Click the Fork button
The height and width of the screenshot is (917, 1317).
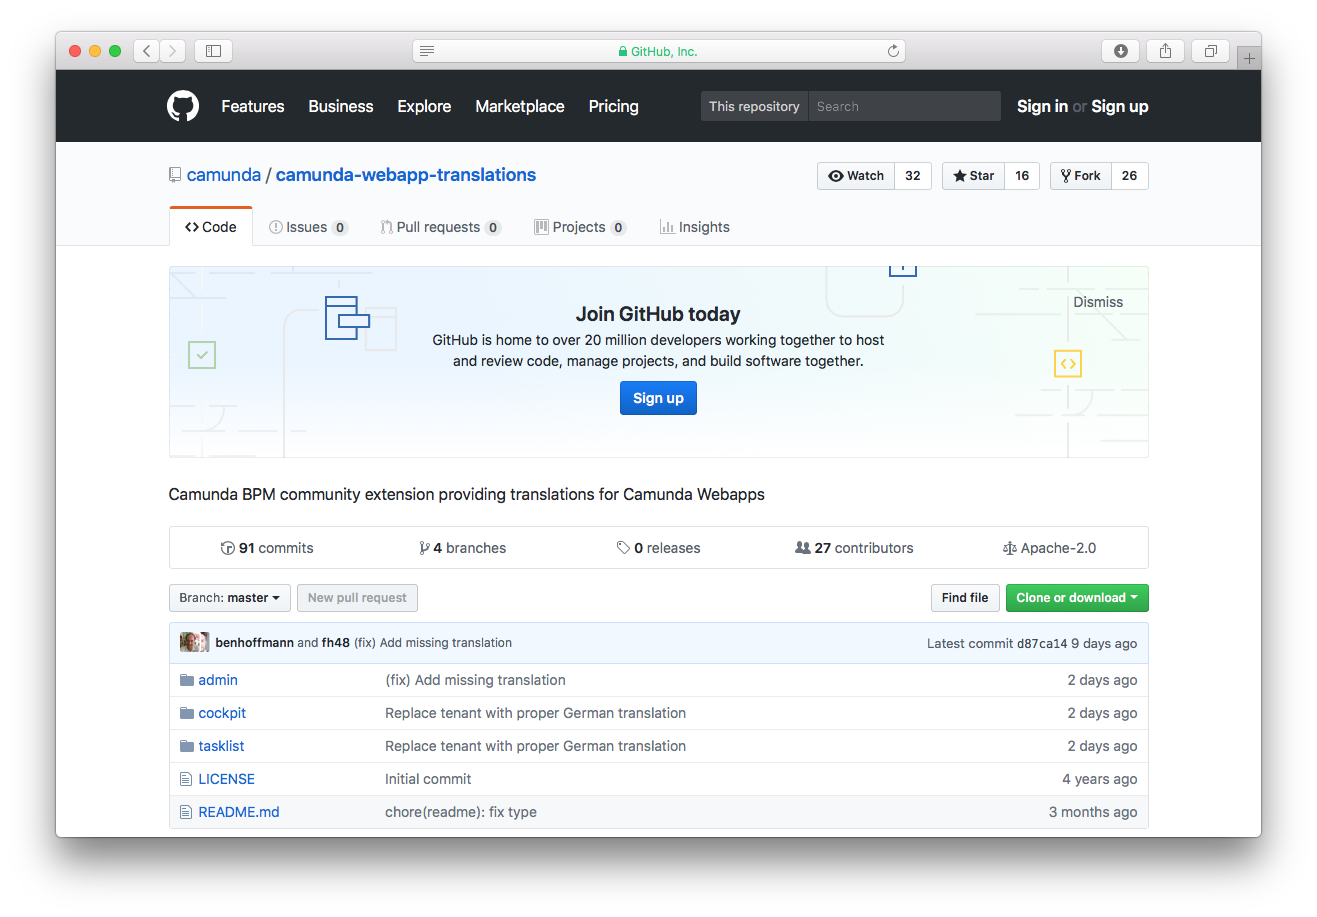[1081, 176]
